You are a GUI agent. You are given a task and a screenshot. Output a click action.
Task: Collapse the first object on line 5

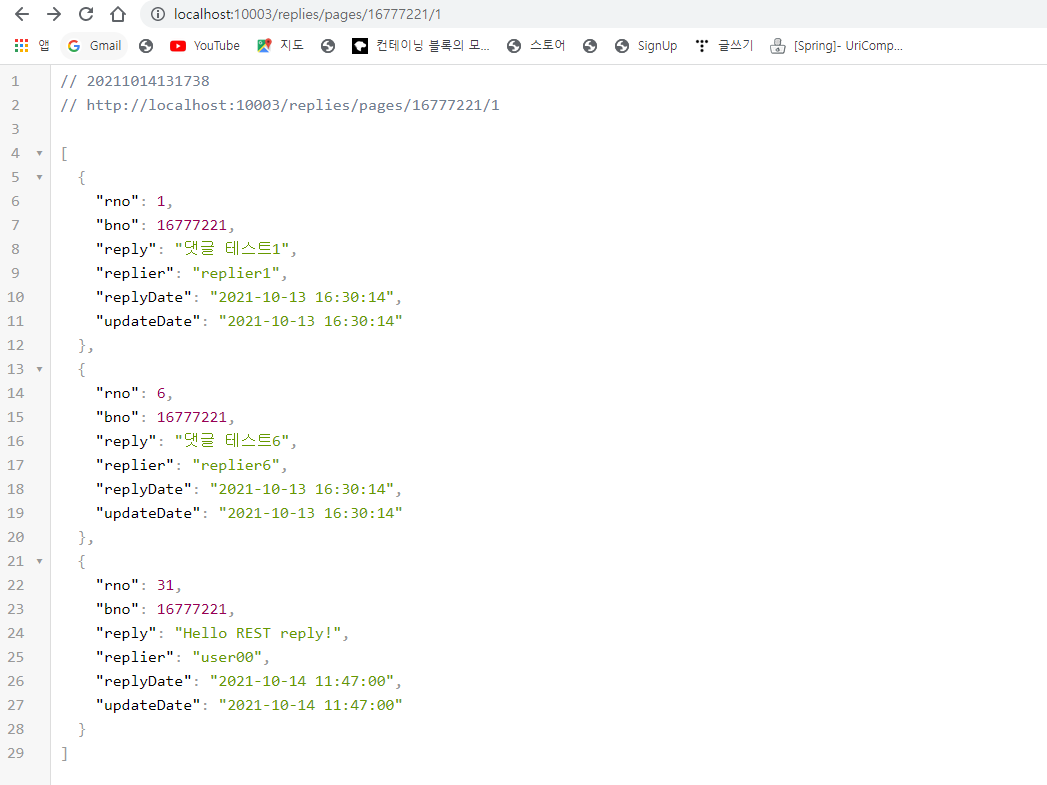coord(39,178)
